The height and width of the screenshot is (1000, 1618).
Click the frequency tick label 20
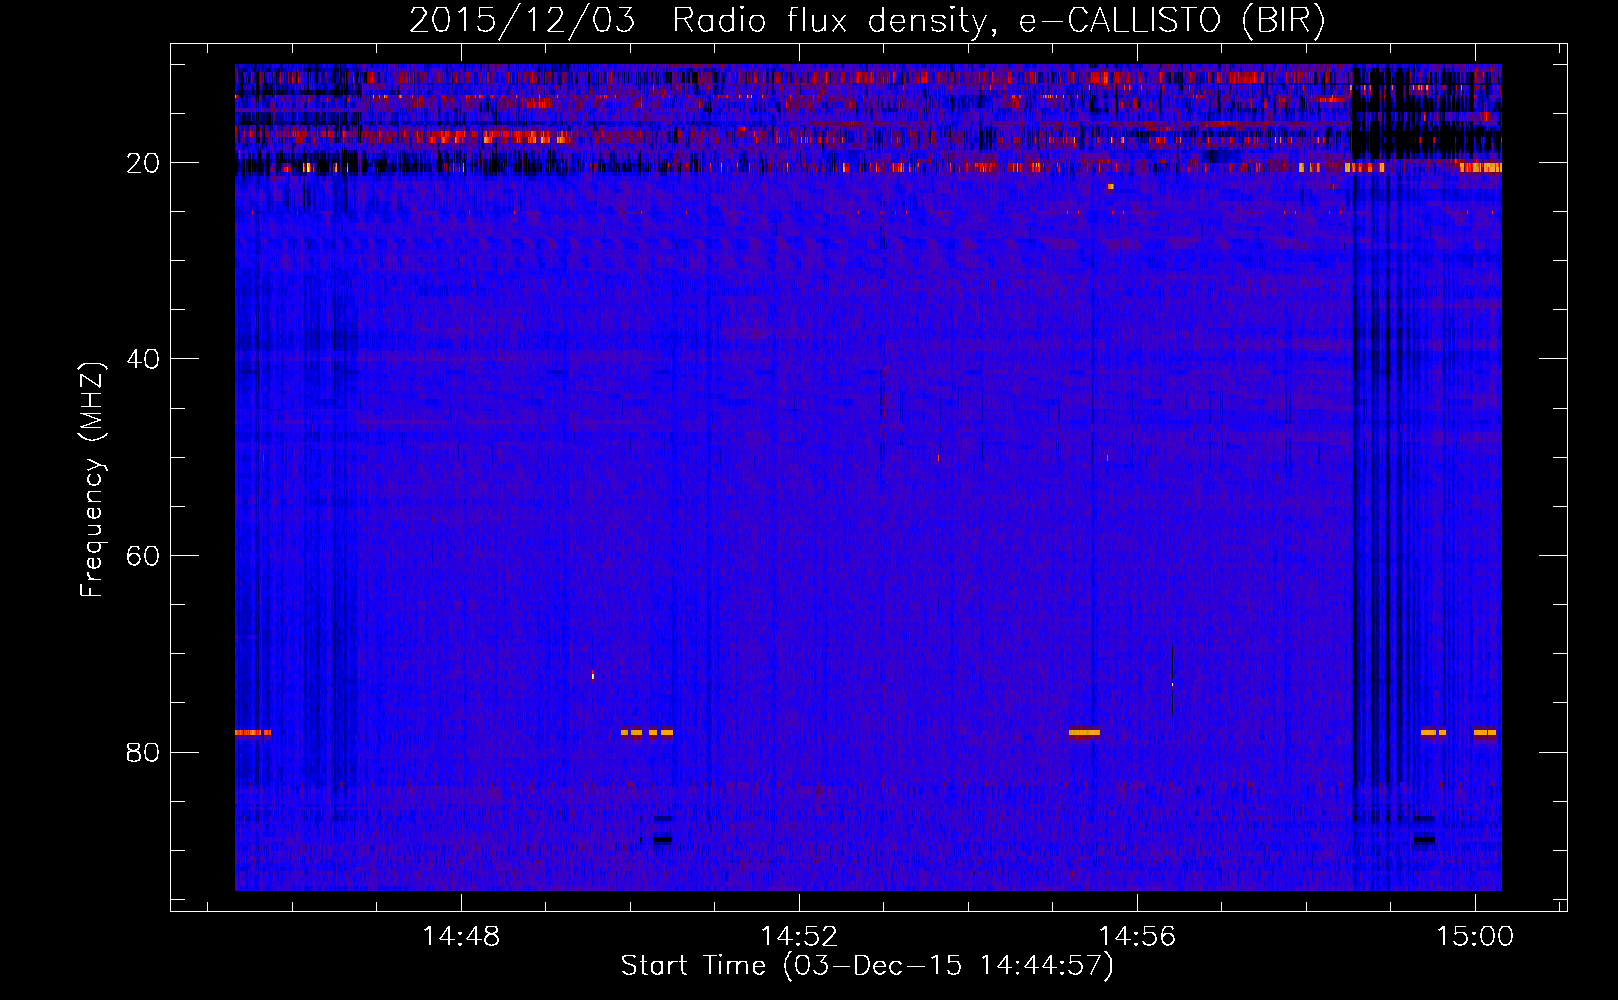coord(144,163)
